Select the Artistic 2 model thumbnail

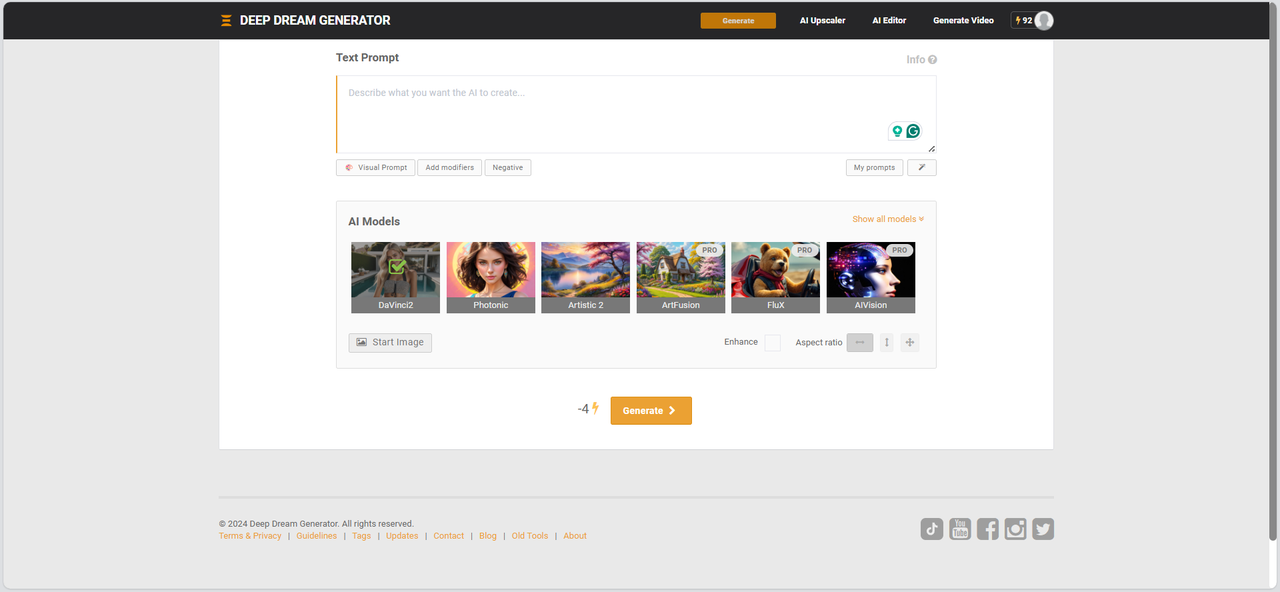coord(586,277)
